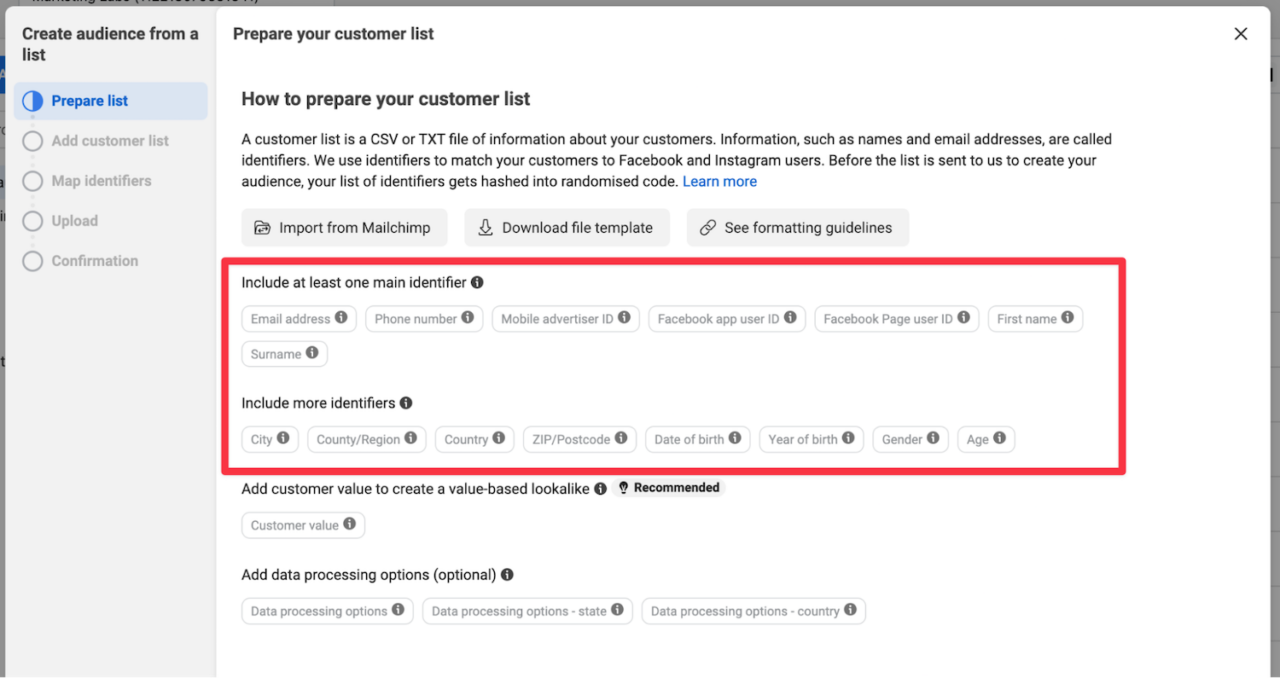The width and height of the screenshot is (1280, 678).
Task: Click the info icon next to Customer value
Action: (349, 525)
